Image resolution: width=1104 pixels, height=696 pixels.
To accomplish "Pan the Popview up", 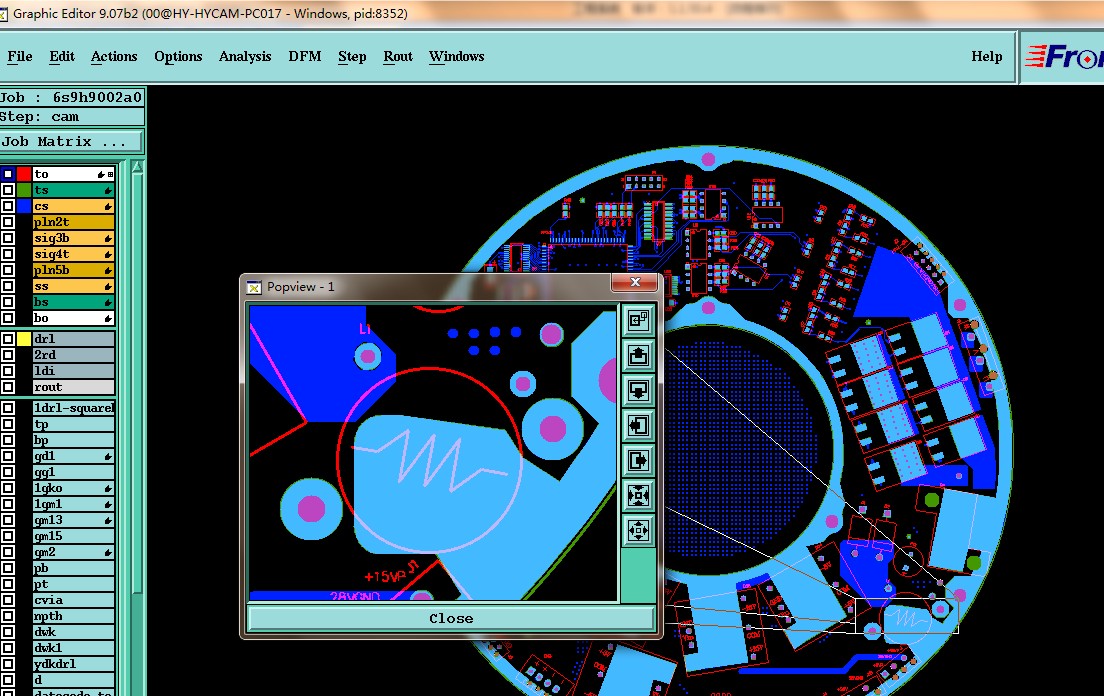I will (x=639, y=355).
